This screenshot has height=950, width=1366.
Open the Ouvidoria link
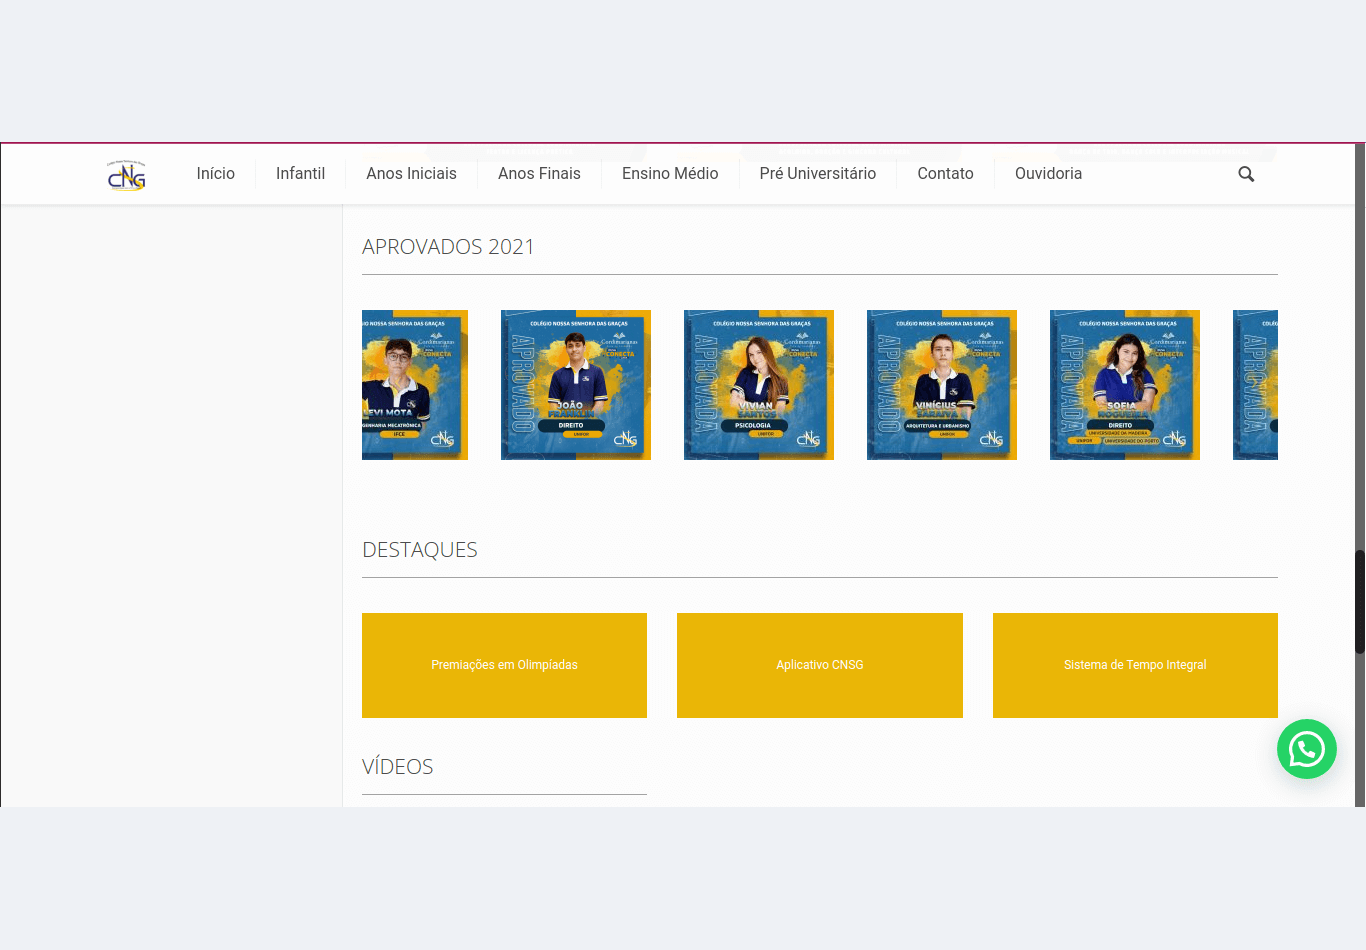click(1048, 174)
